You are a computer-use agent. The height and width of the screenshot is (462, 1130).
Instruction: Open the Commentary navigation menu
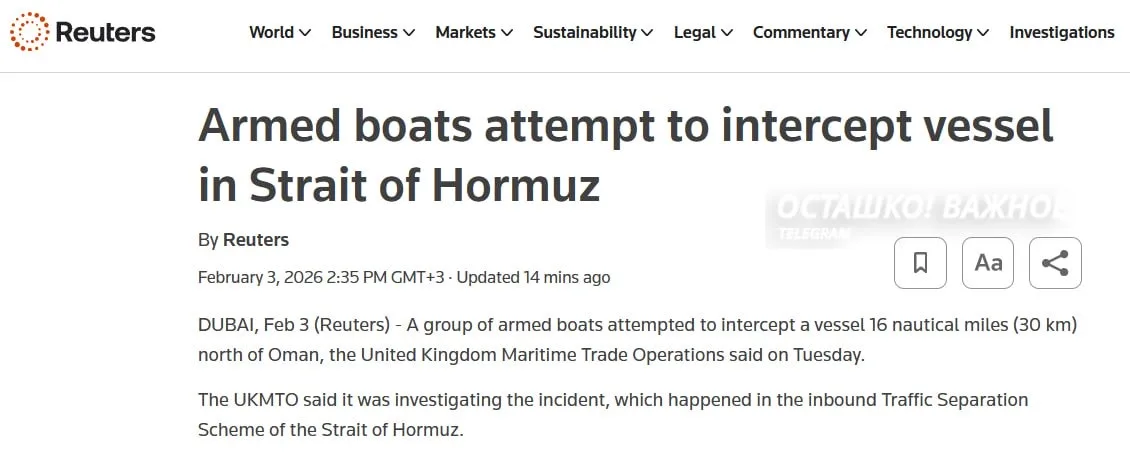click(809, 32)
